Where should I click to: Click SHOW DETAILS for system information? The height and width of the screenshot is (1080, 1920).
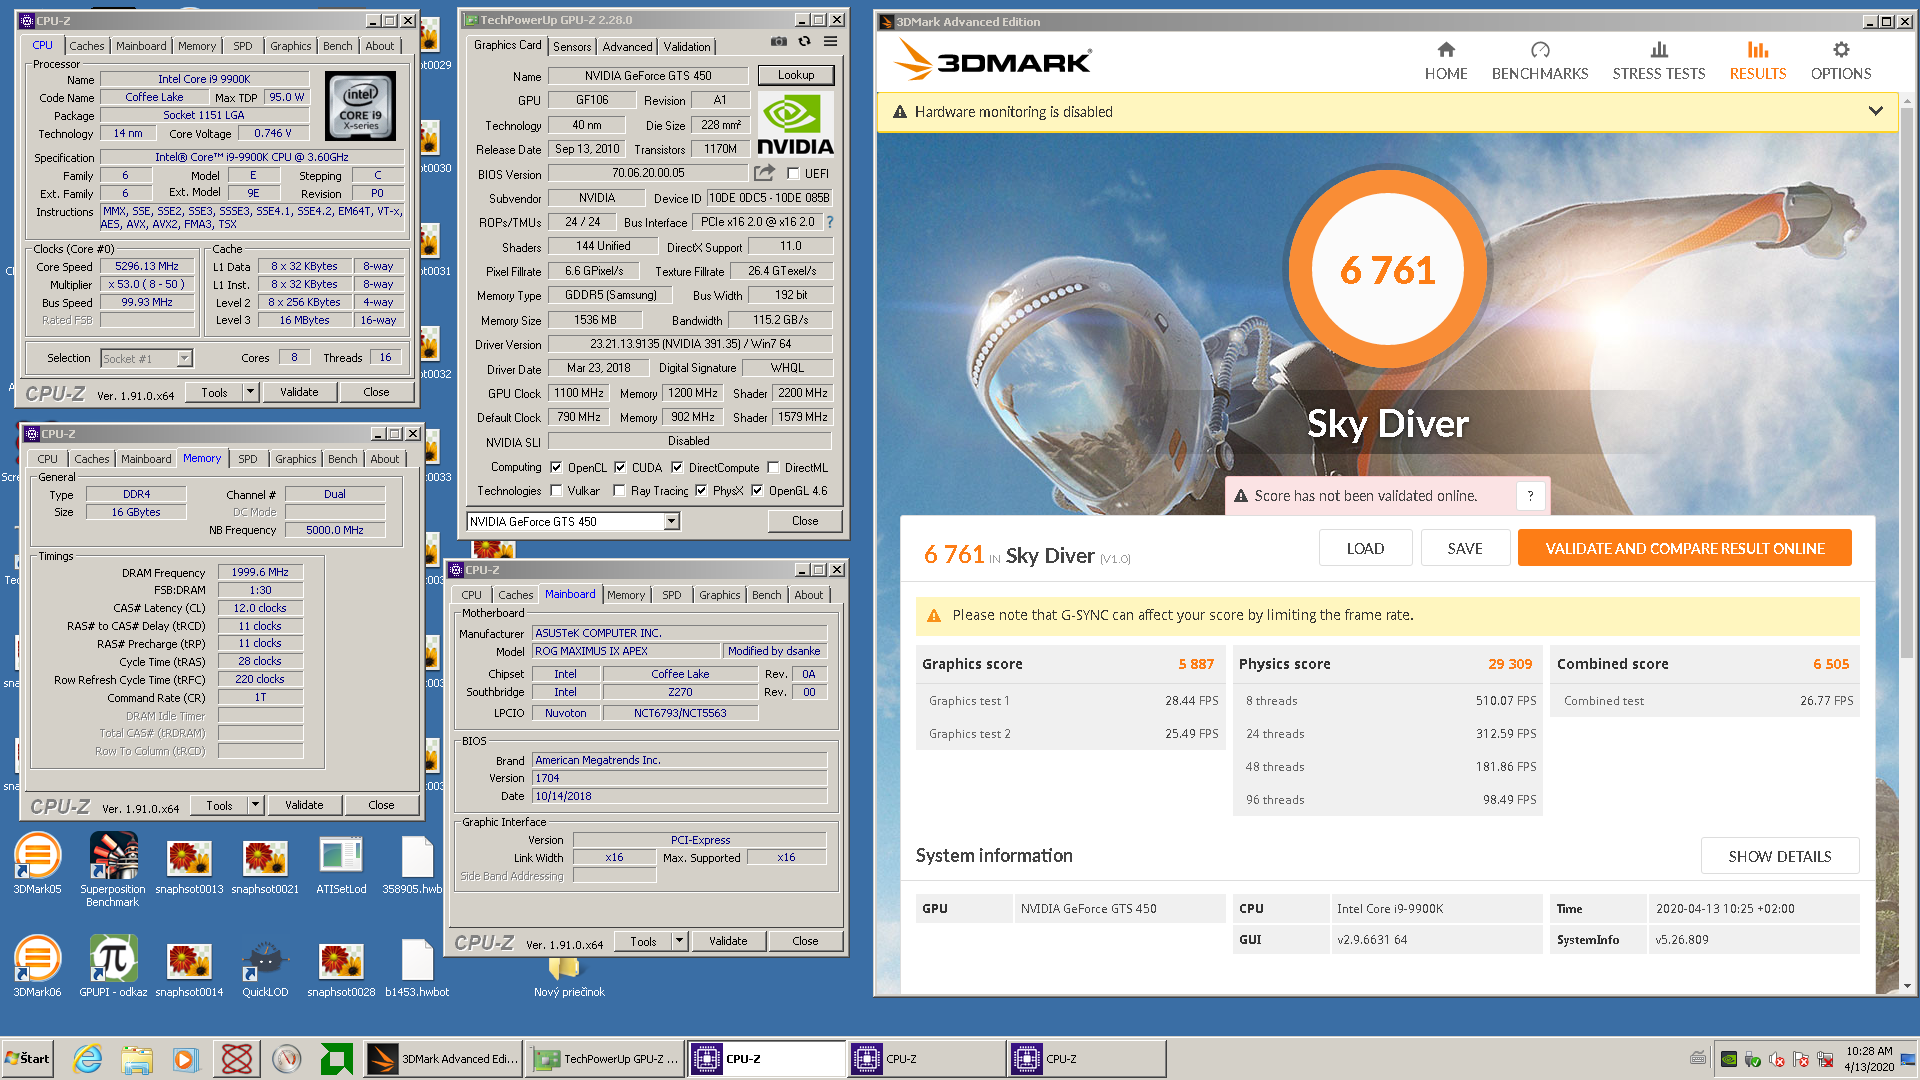(1780, 856)
